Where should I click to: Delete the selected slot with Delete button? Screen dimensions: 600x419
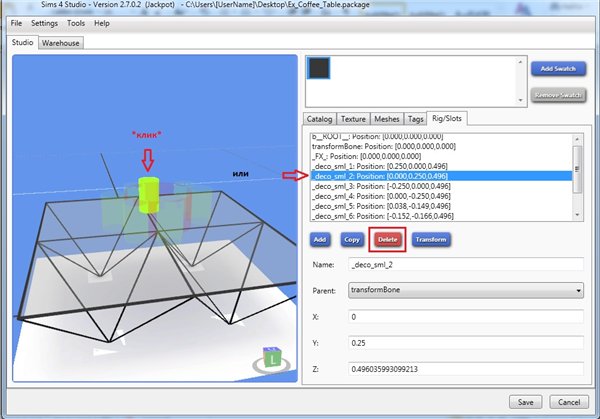click(388, 240)
